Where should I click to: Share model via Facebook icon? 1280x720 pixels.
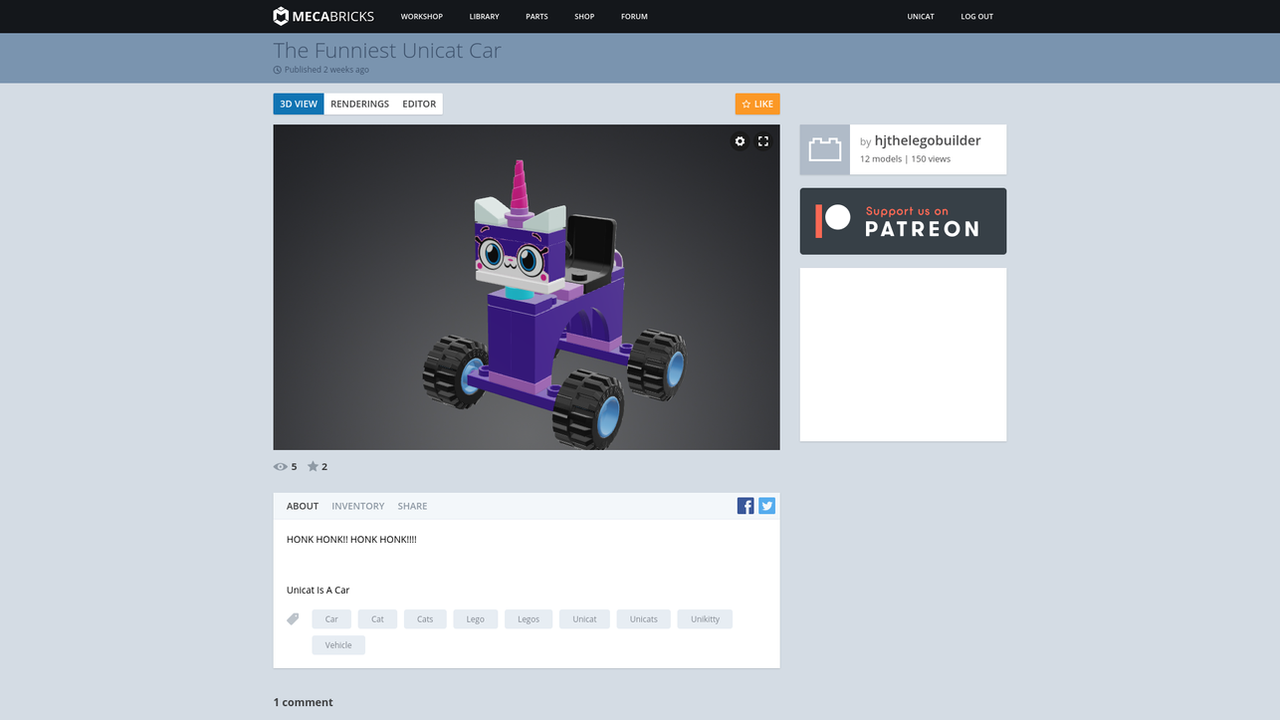click(746, 506)
